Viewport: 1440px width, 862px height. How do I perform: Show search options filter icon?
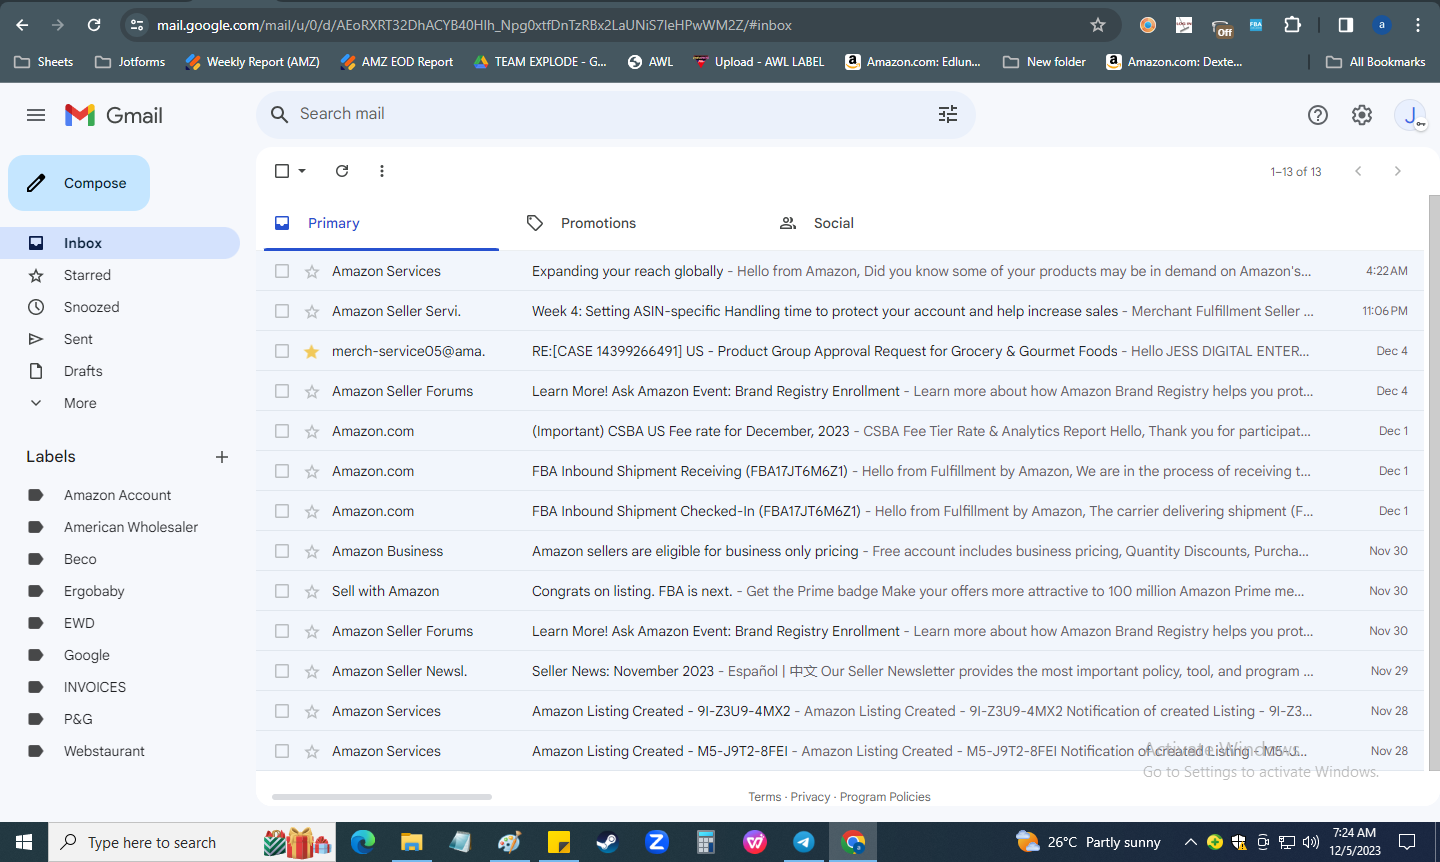tap(948, 114)
